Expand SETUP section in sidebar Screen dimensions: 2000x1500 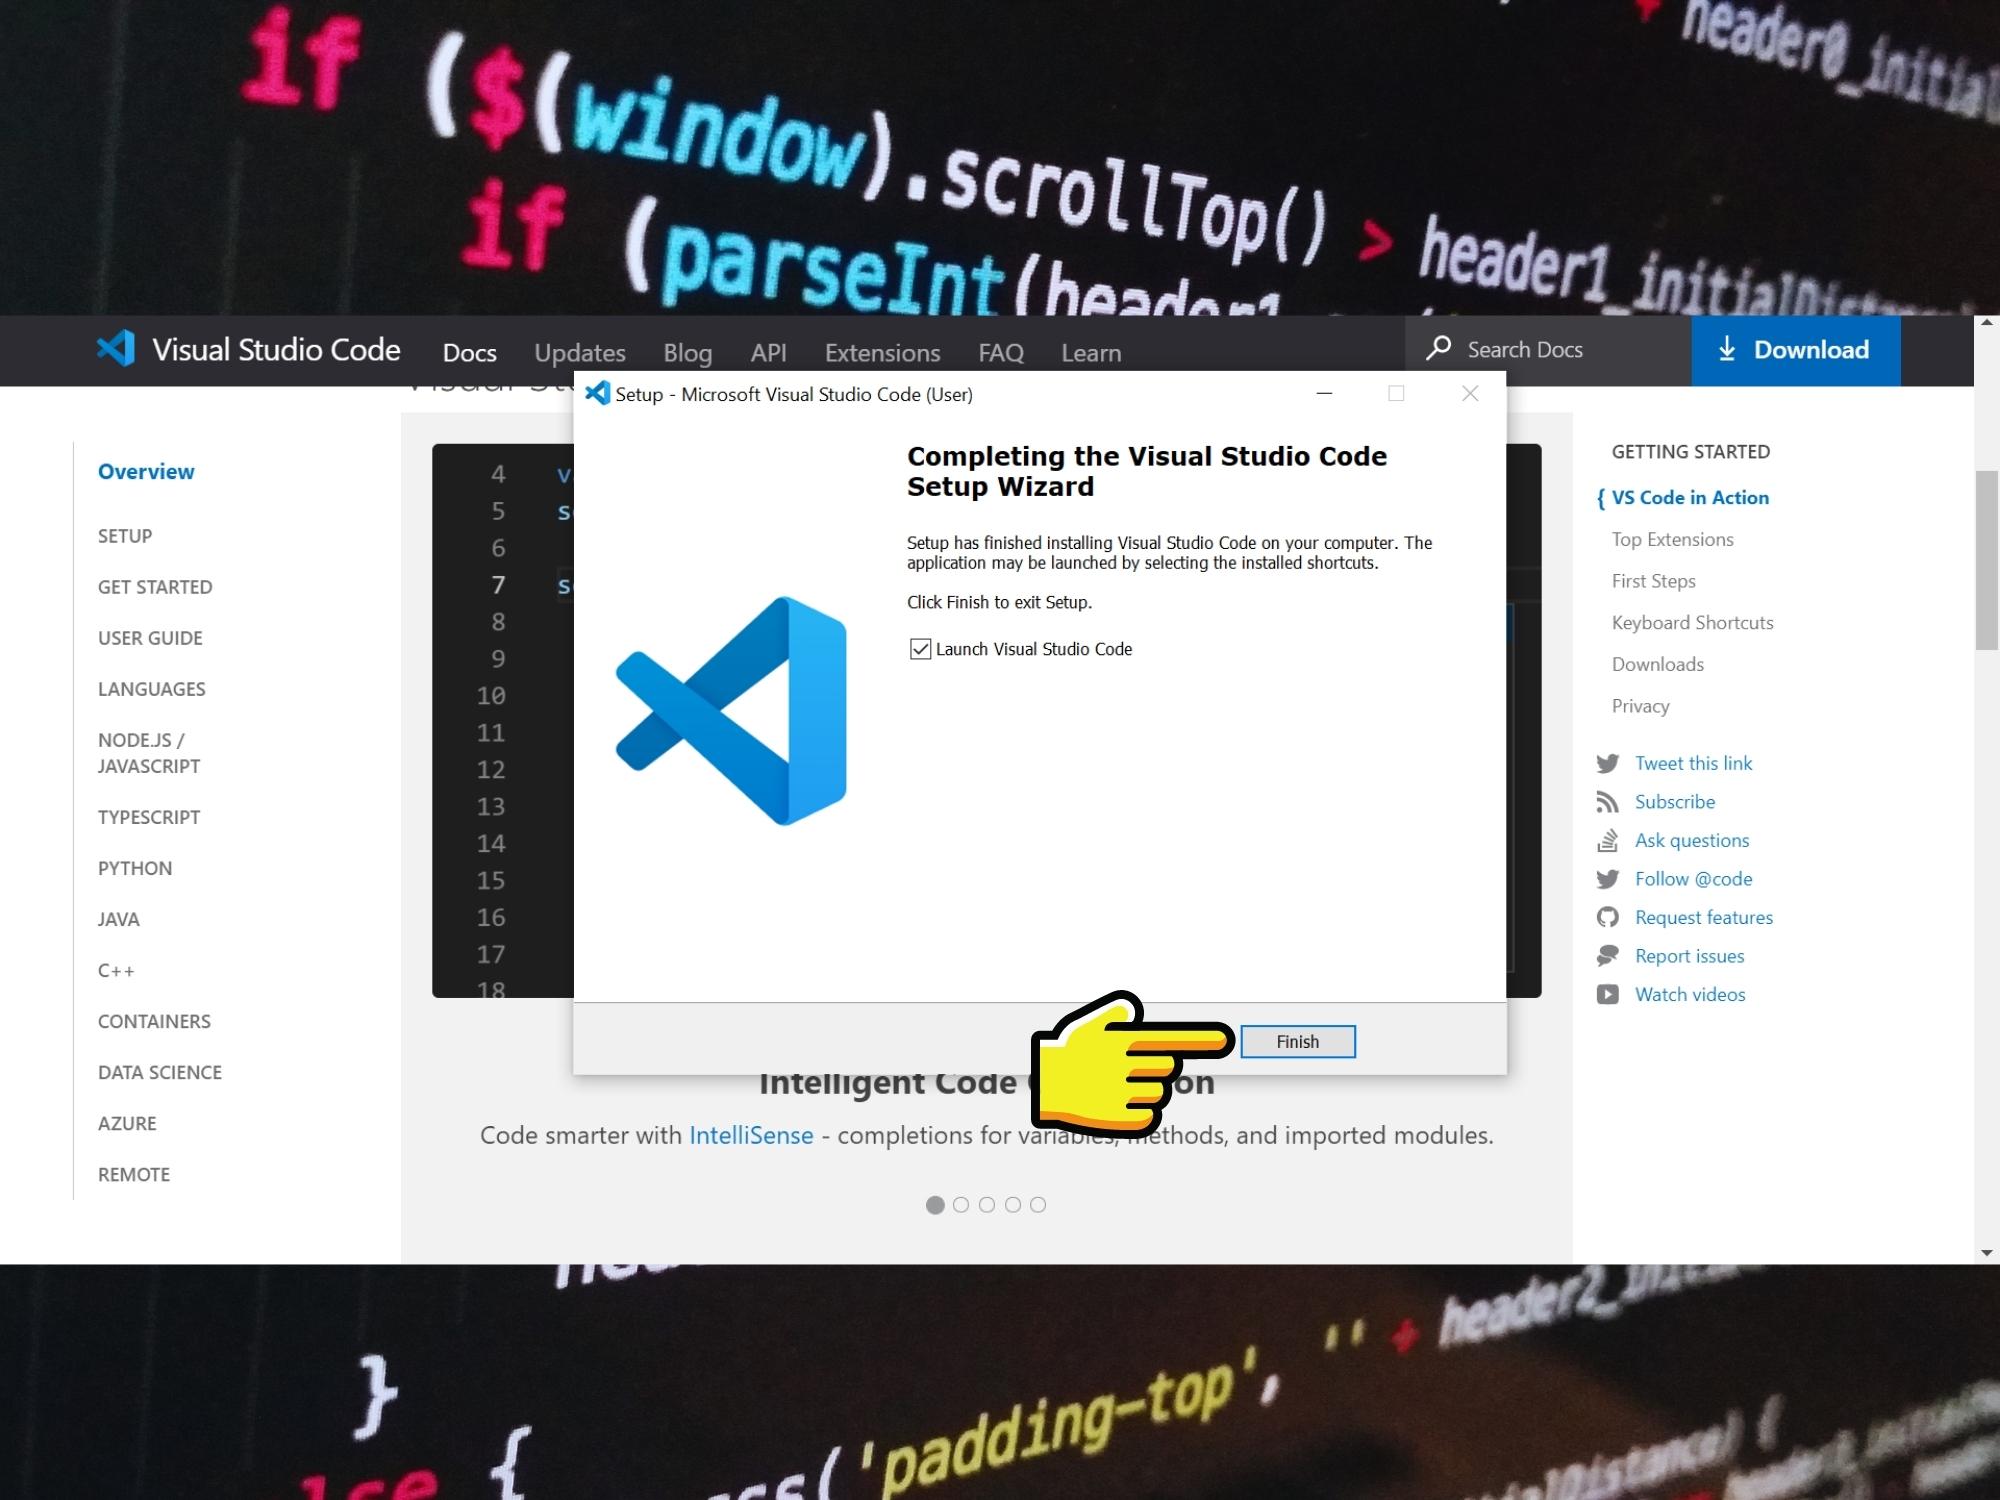(x=125, y=536)
